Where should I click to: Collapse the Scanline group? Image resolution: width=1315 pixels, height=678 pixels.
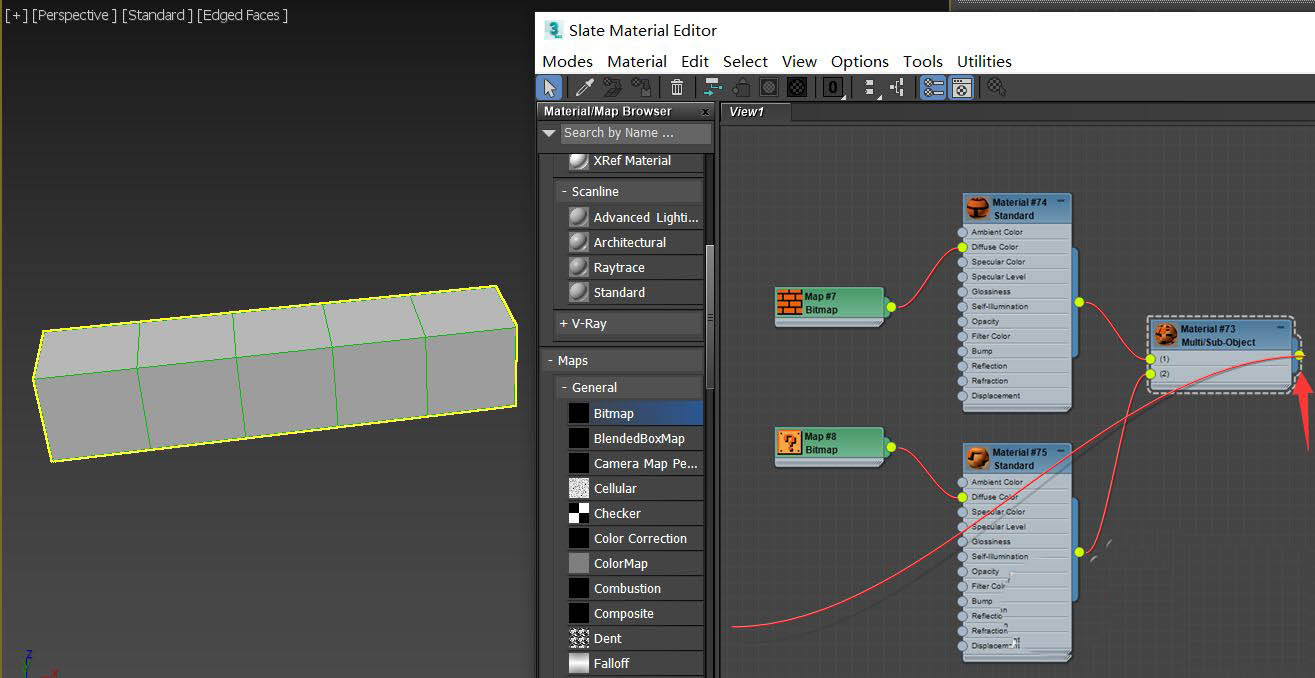[563, 191]
